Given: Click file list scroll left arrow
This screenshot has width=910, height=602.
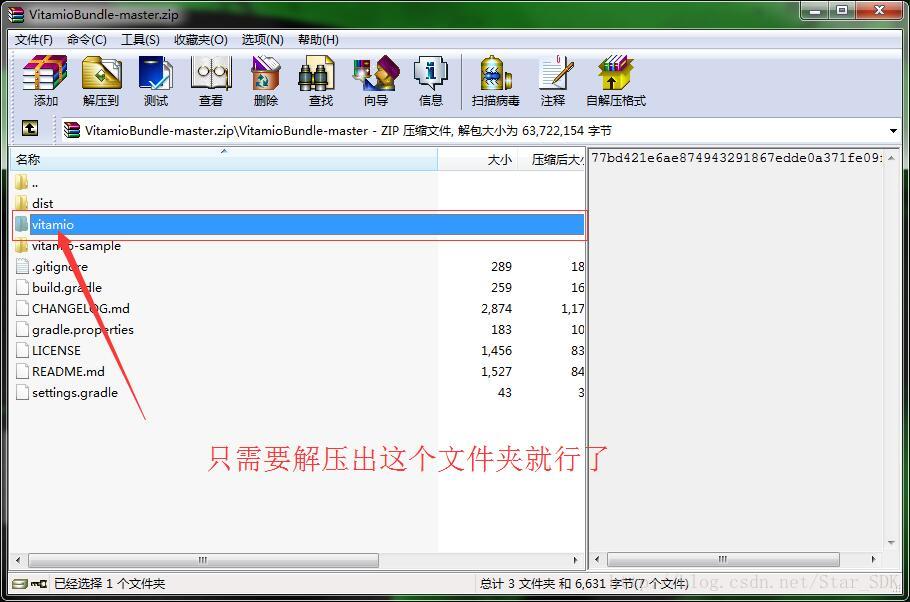Looking at the screenshot, I should [x=18, y=560].
